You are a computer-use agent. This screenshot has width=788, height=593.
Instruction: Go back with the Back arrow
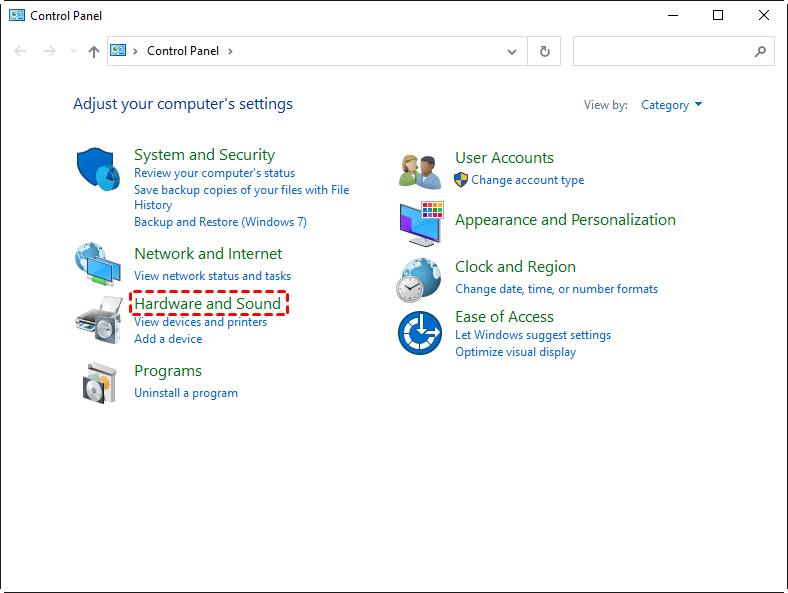(x=20, y=51)
